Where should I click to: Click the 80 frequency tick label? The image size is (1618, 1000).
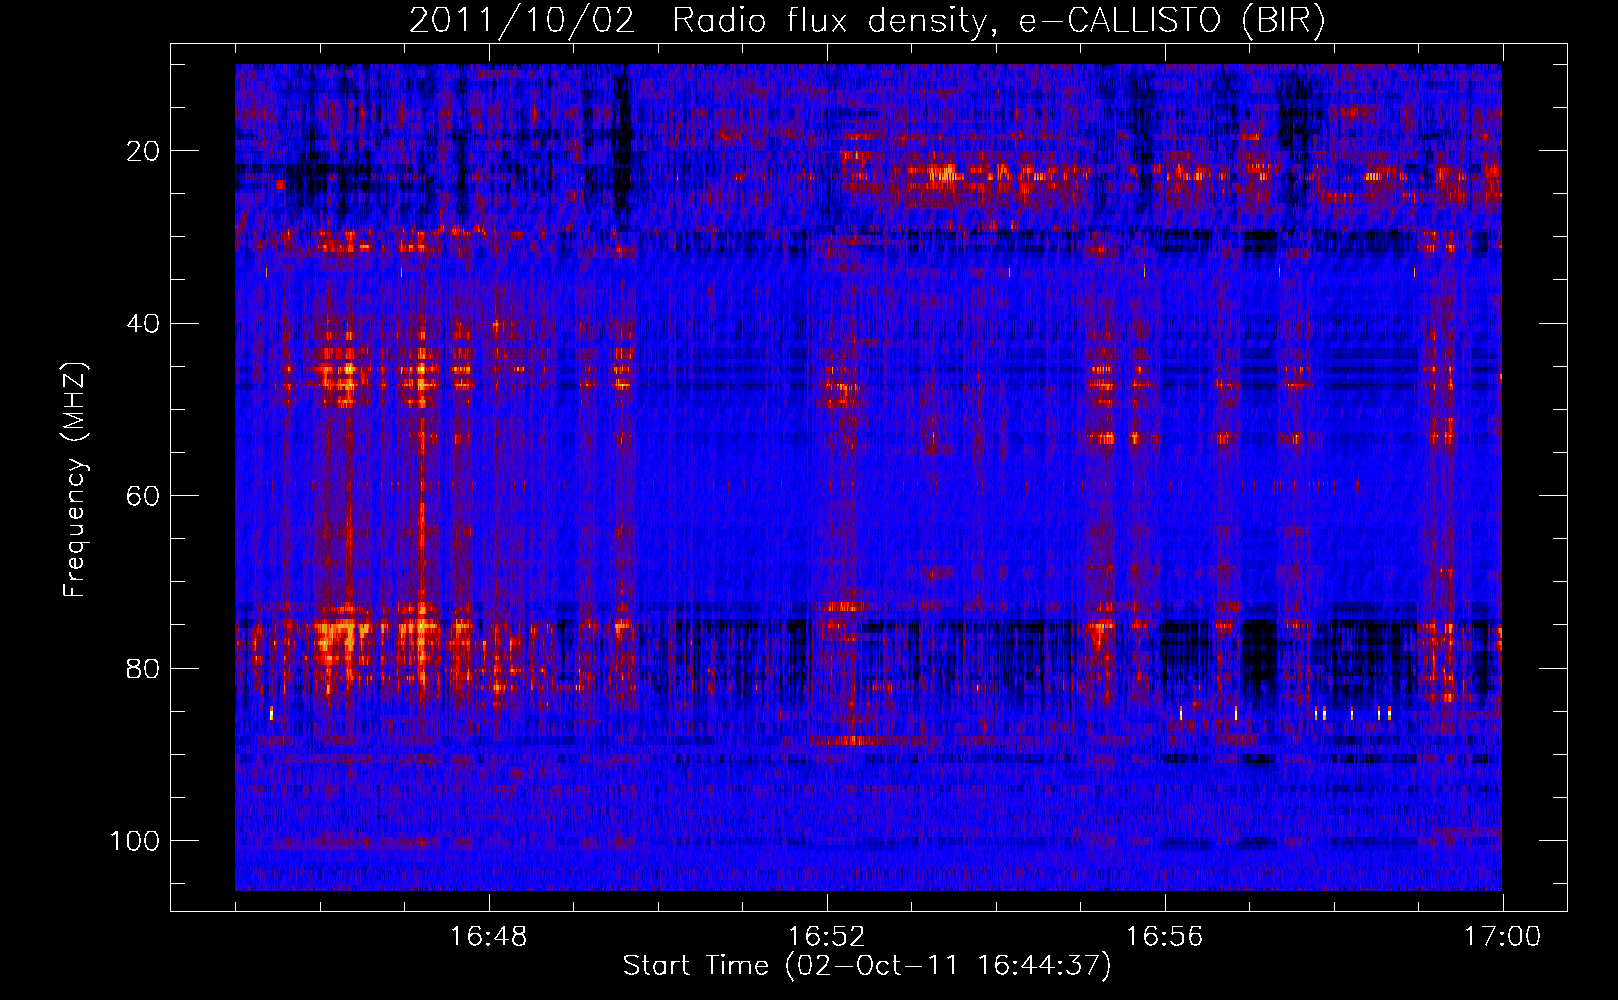[x=144, y=668]
